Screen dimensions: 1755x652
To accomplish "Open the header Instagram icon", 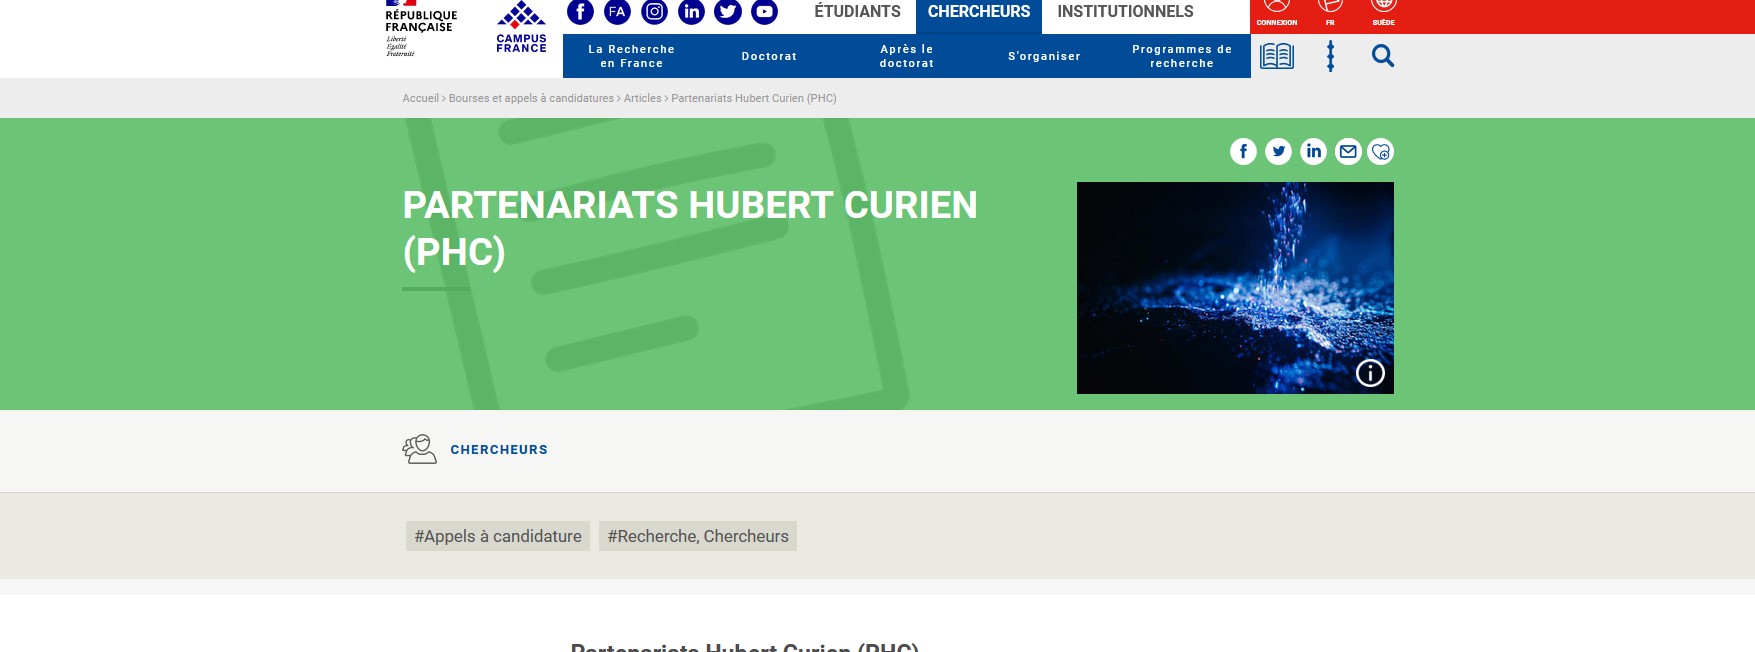I will tap(654, 12).
